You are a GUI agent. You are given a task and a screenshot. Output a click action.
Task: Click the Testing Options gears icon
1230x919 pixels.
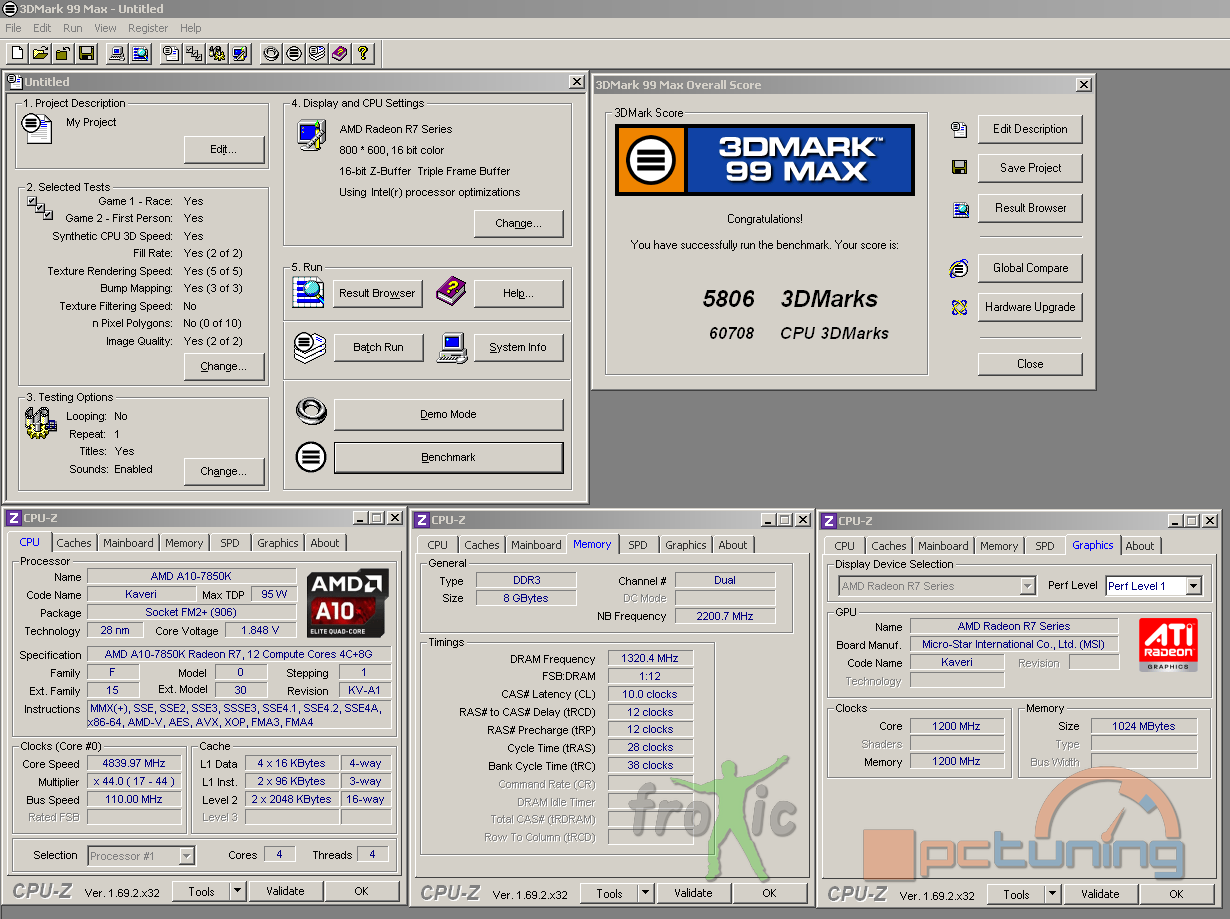point(39,422)
